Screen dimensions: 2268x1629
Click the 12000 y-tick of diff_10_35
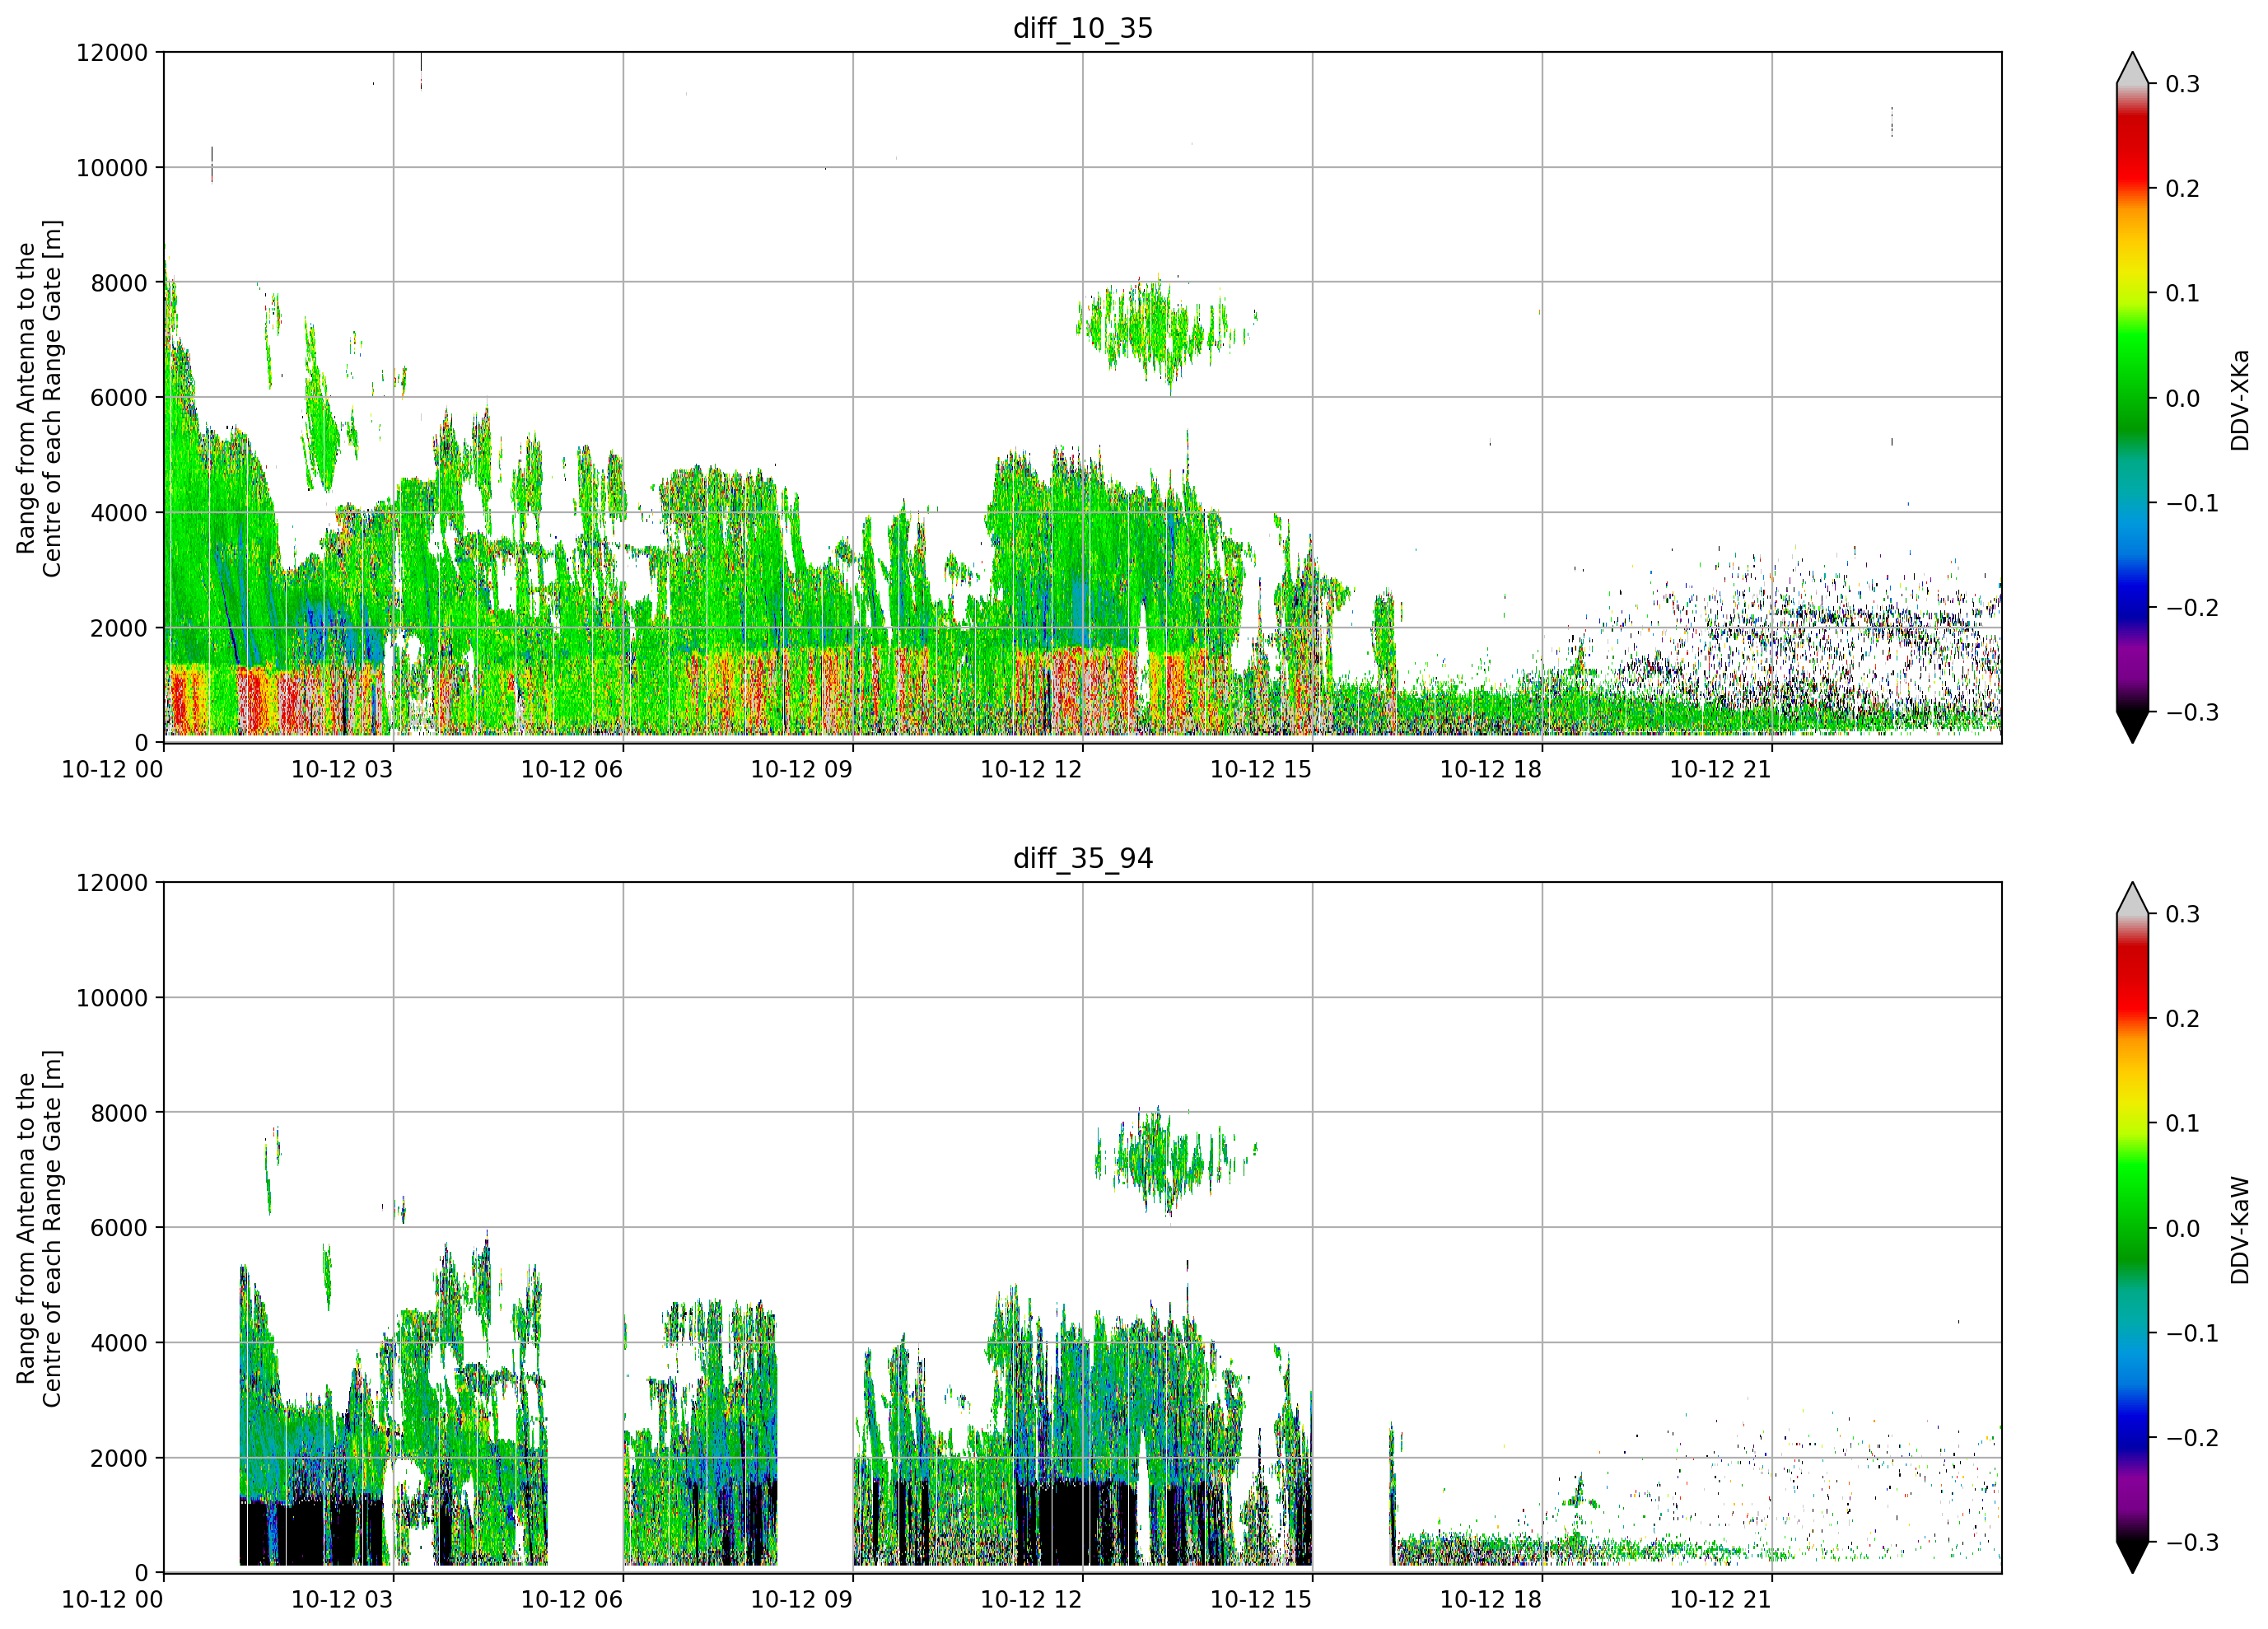(x=112, y=52)
